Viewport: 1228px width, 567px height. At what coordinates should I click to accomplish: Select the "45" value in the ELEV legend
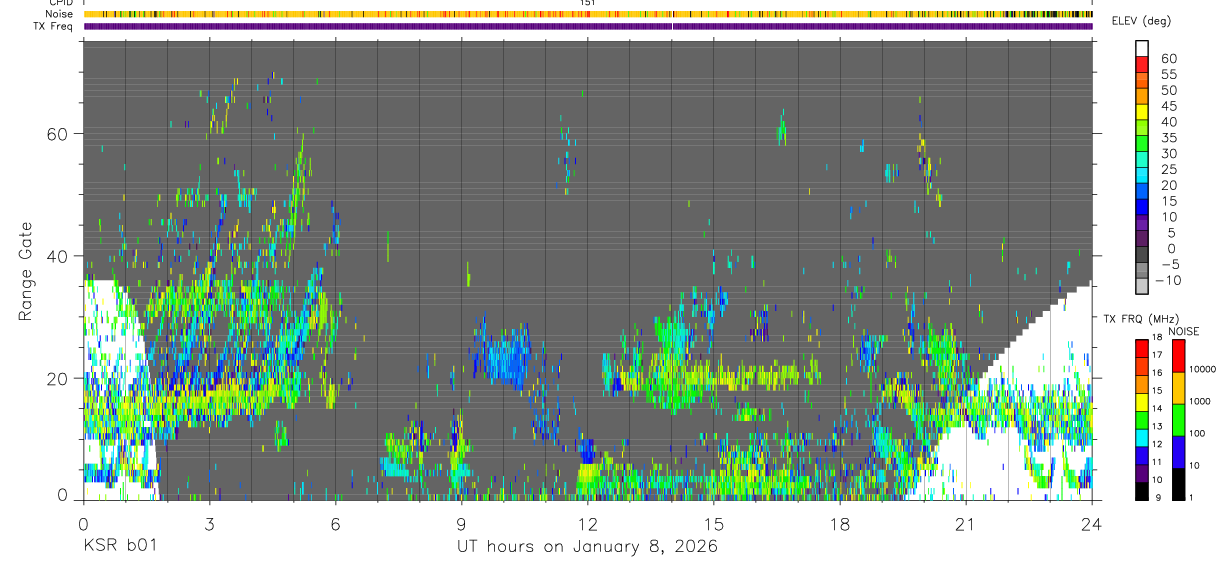coord(1169,106)
